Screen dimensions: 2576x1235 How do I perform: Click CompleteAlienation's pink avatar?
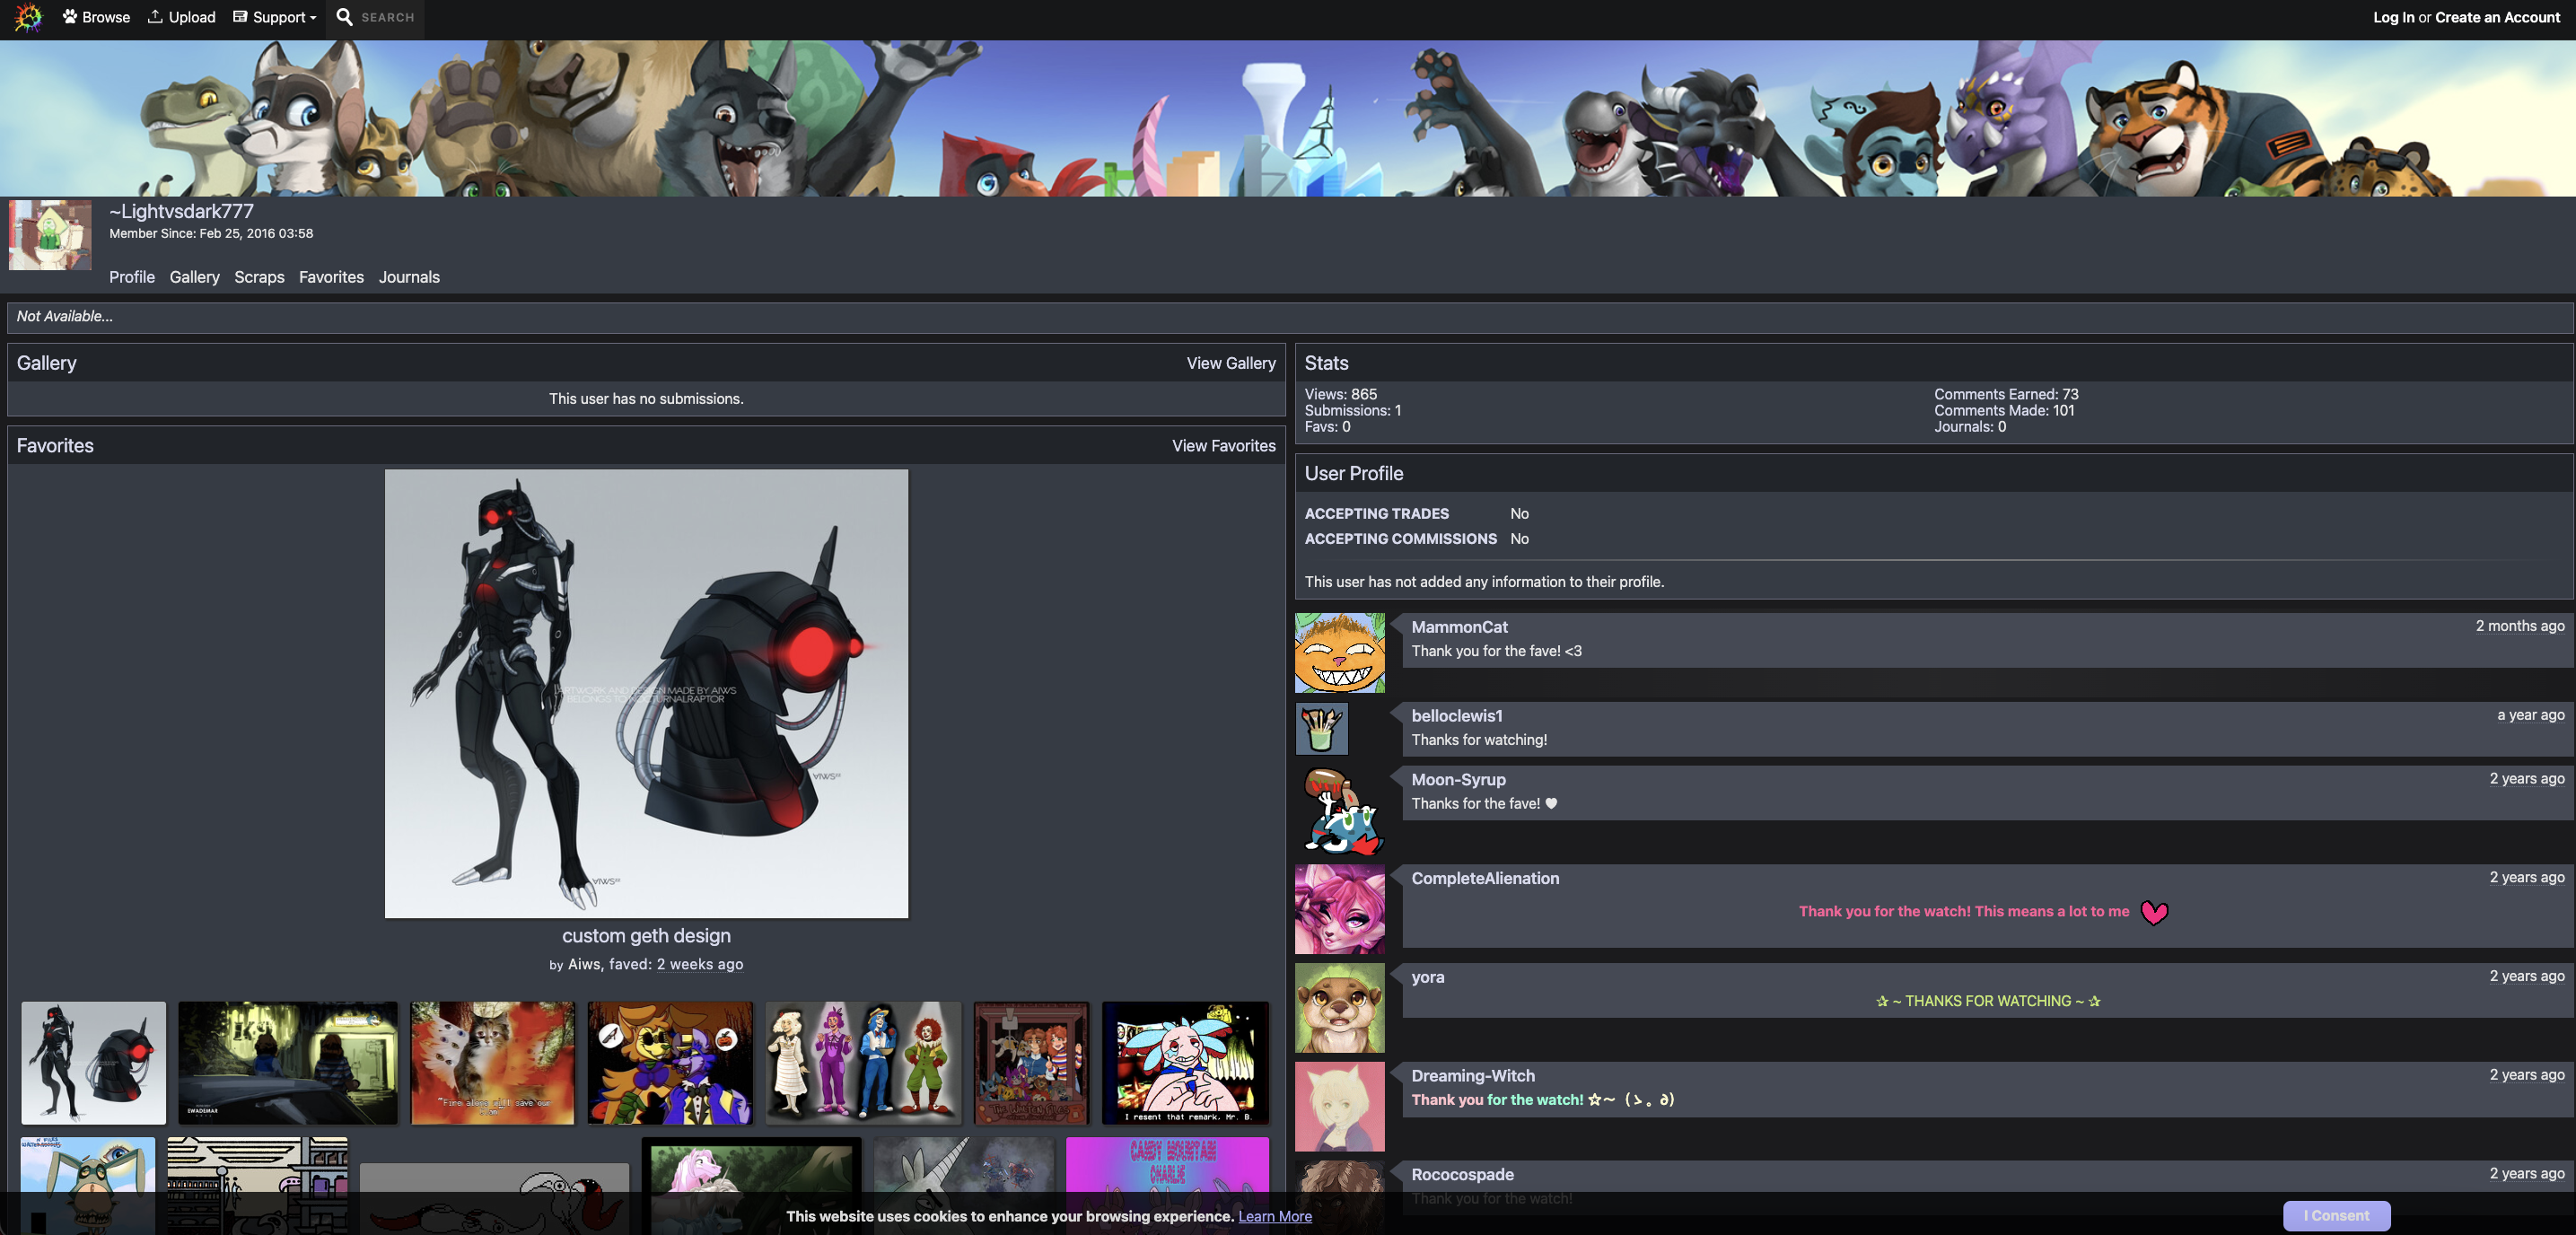coord(1339,909)
